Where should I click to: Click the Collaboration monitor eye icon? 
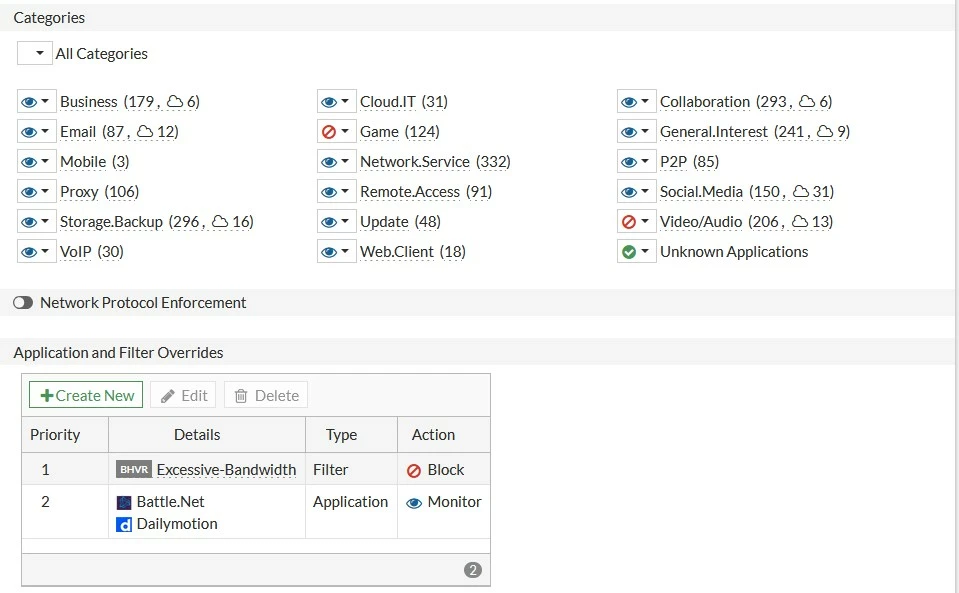coord(629,101)
